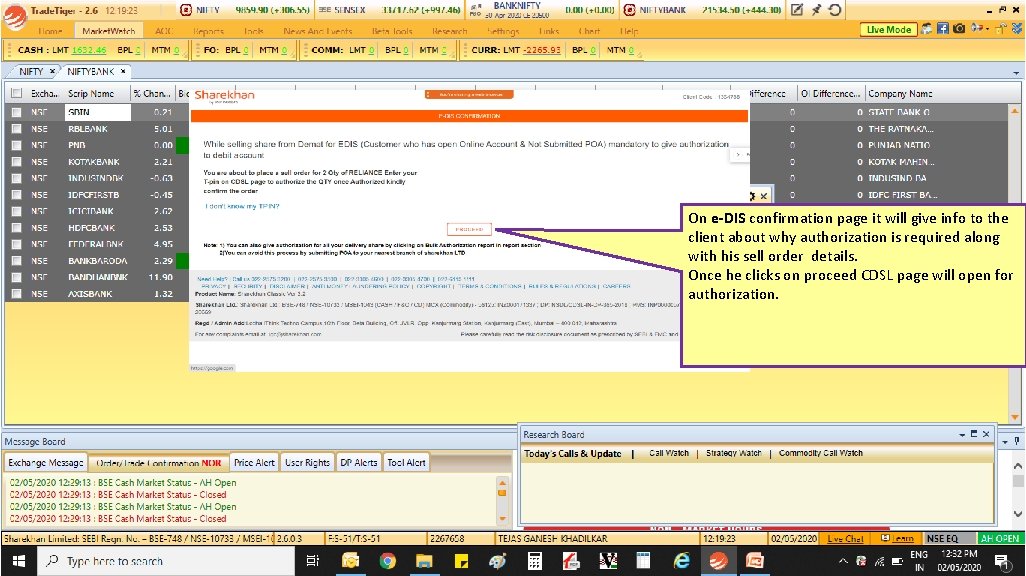The width and height of the screenshot is (1026, 576).
Task: Click in the Windows search box
Action: 168,561
